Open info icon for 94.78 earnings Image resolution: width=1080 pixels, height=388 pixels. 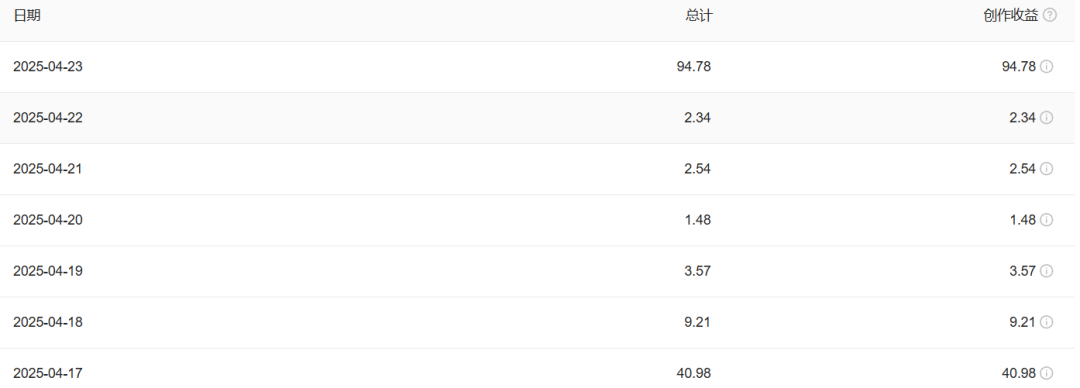coord(1046,67)
